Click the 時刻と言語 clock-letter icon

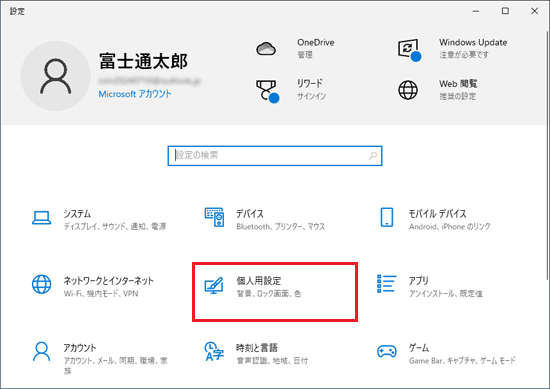point(214,351)
